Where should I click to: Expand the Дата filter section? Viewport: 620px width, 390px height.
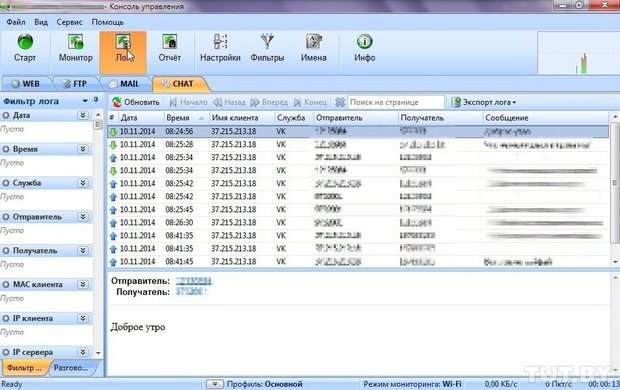click(83, 115)
